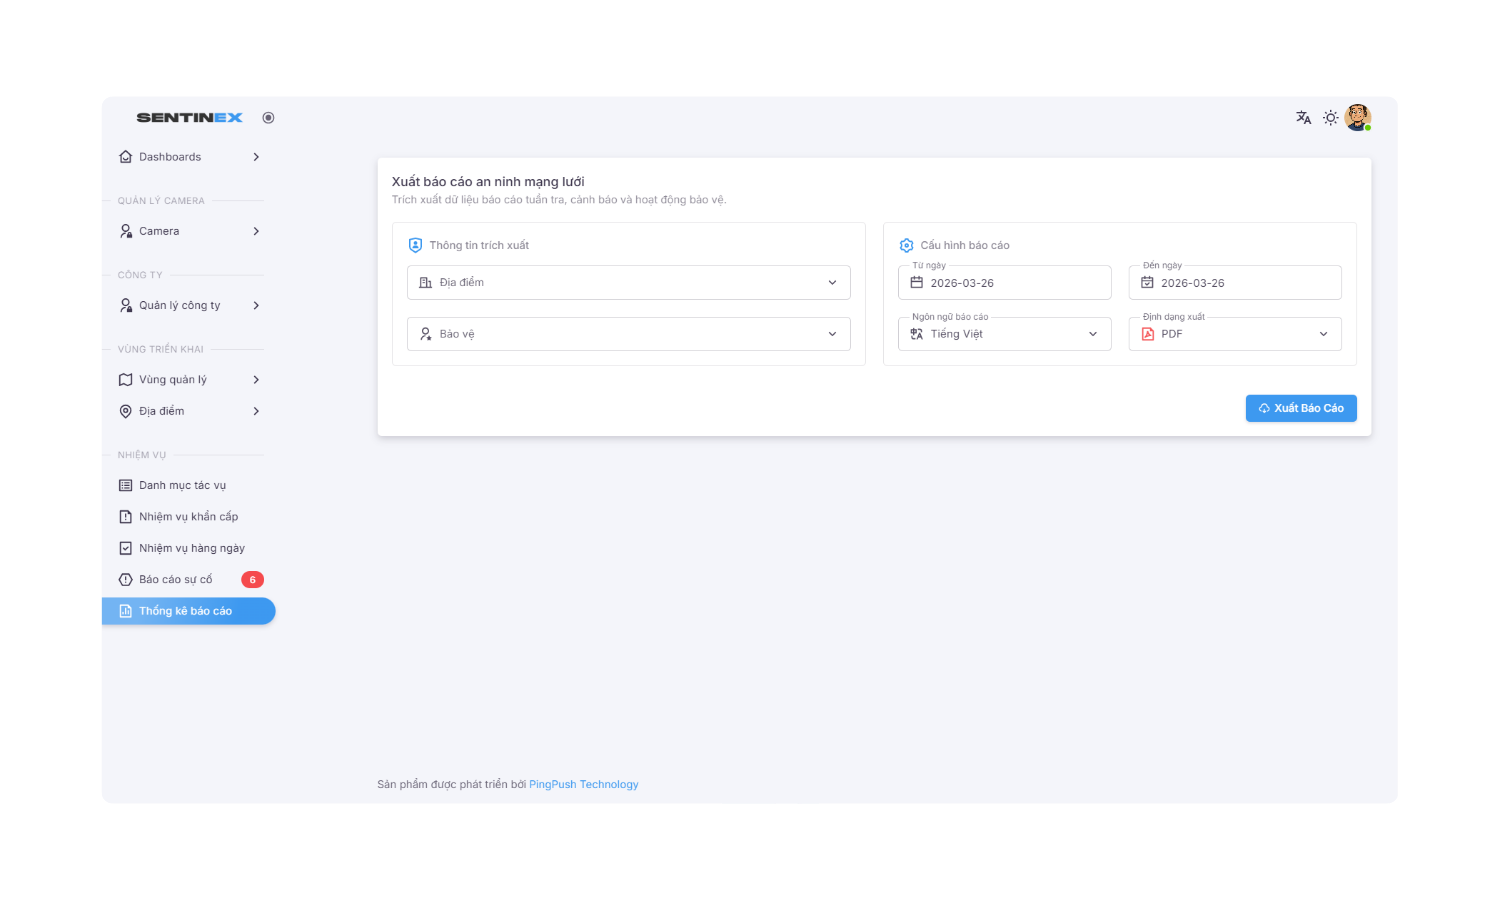Image resolution: width=1500 pixels, height=900 pixels.
Task: Open the Địa điểm dropdown
Action: [628, 283]
